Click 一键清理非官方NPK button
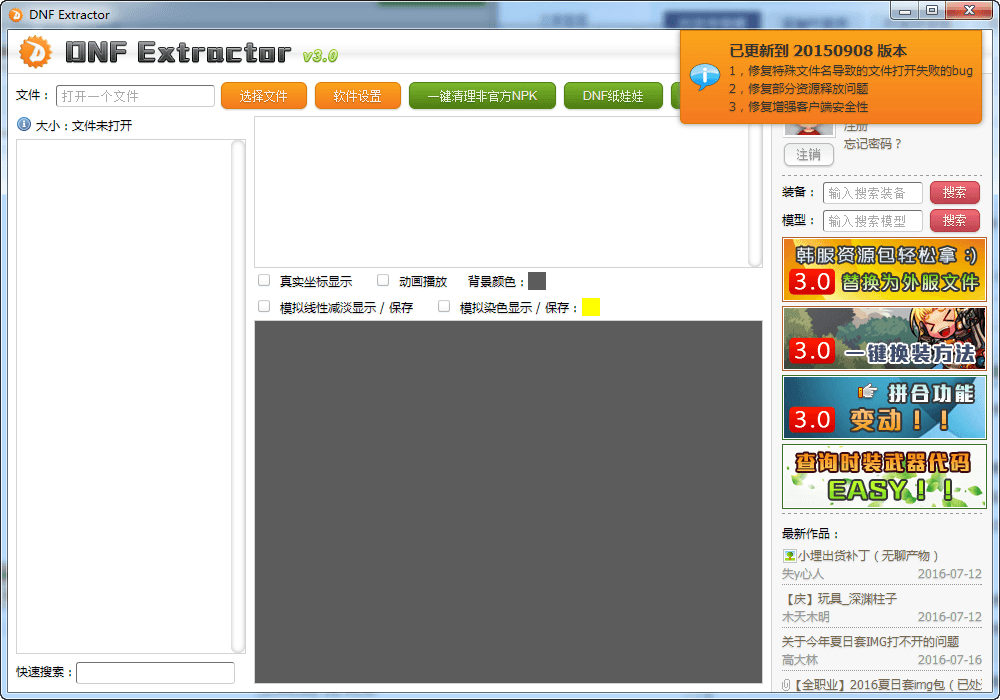The image size is (1000, 700). click(x=482, y=96)
